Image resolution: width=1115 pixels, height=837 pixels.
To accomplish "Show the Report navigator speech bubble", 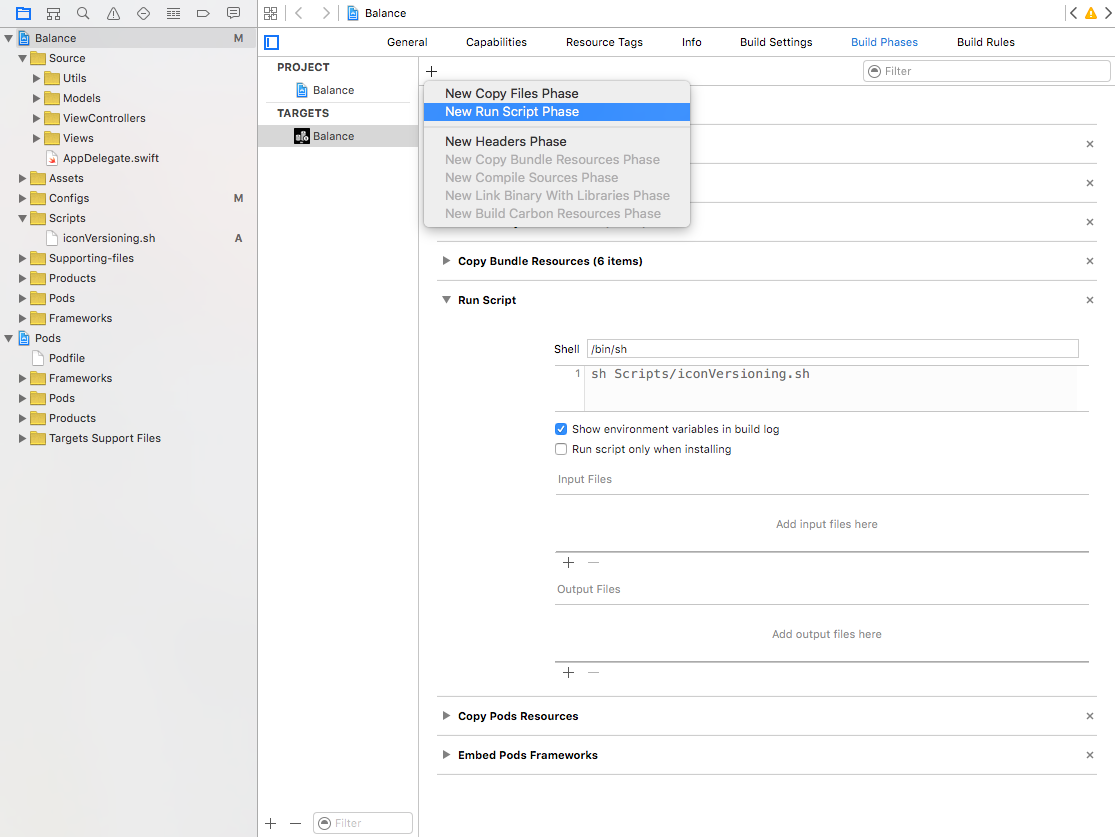I will pyautogui.click(x=233, y=13).
